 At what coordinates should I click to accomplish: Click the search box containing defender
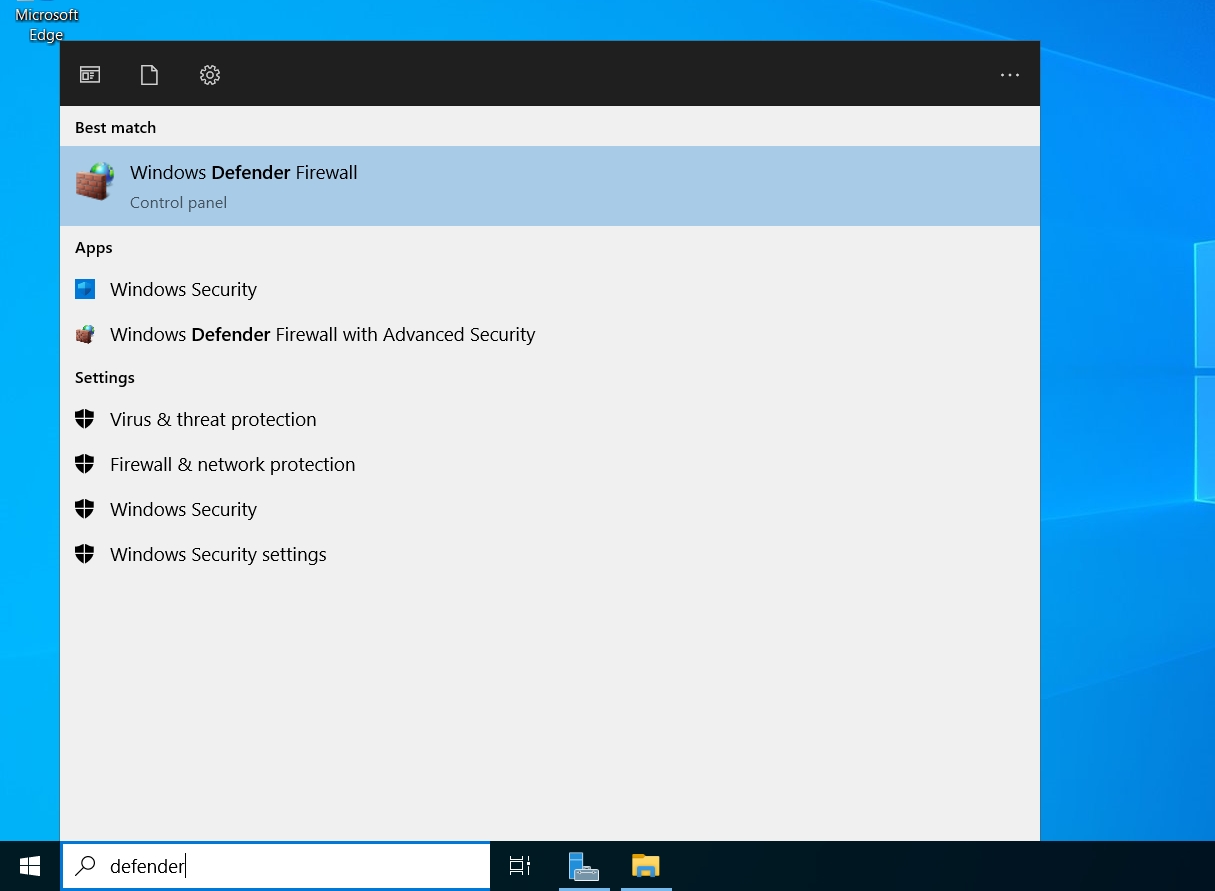pyautogui.click(x=290, y=866)
